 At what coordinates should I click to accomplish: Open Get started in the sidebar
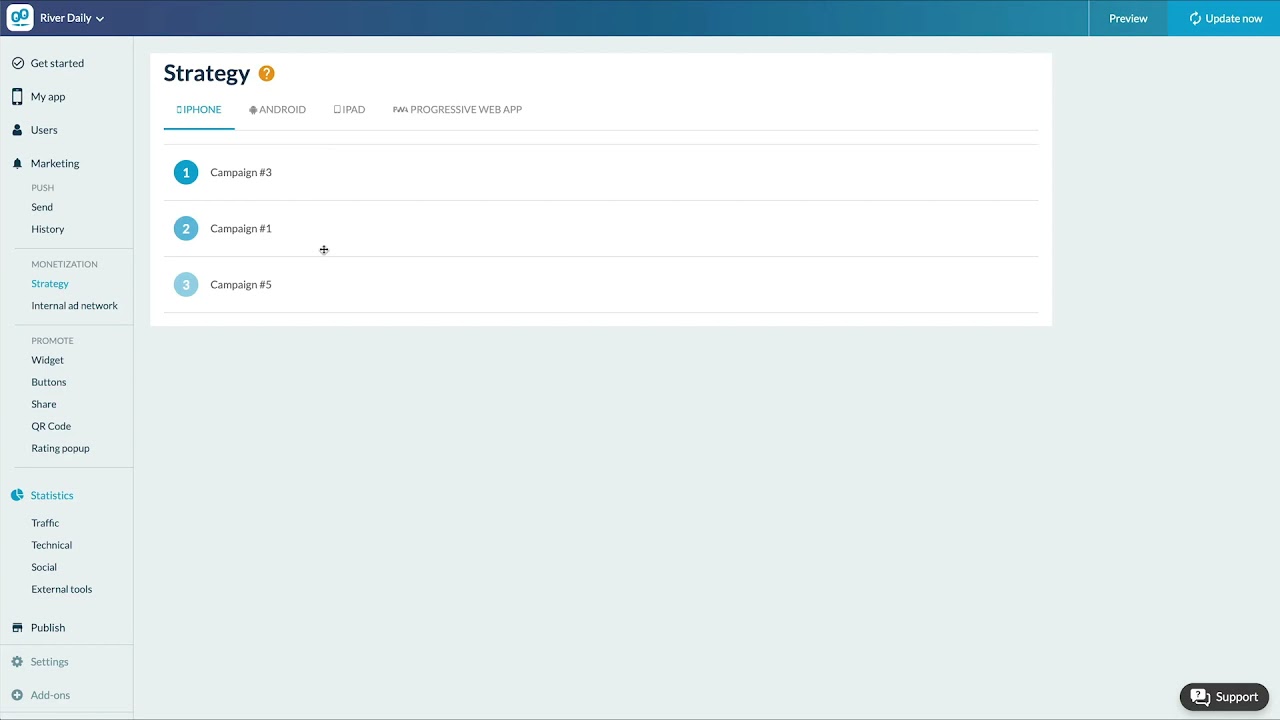click(x=57, y=63)
